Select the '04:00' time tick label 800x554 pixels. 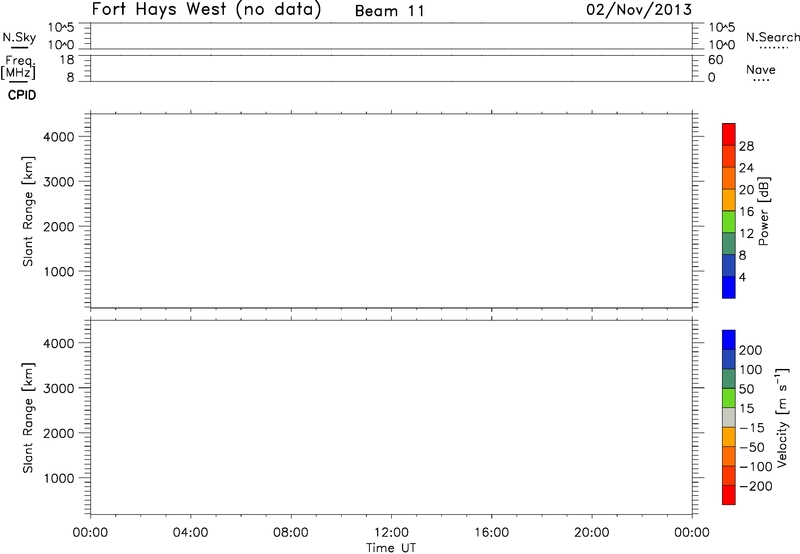coord(190,533)
